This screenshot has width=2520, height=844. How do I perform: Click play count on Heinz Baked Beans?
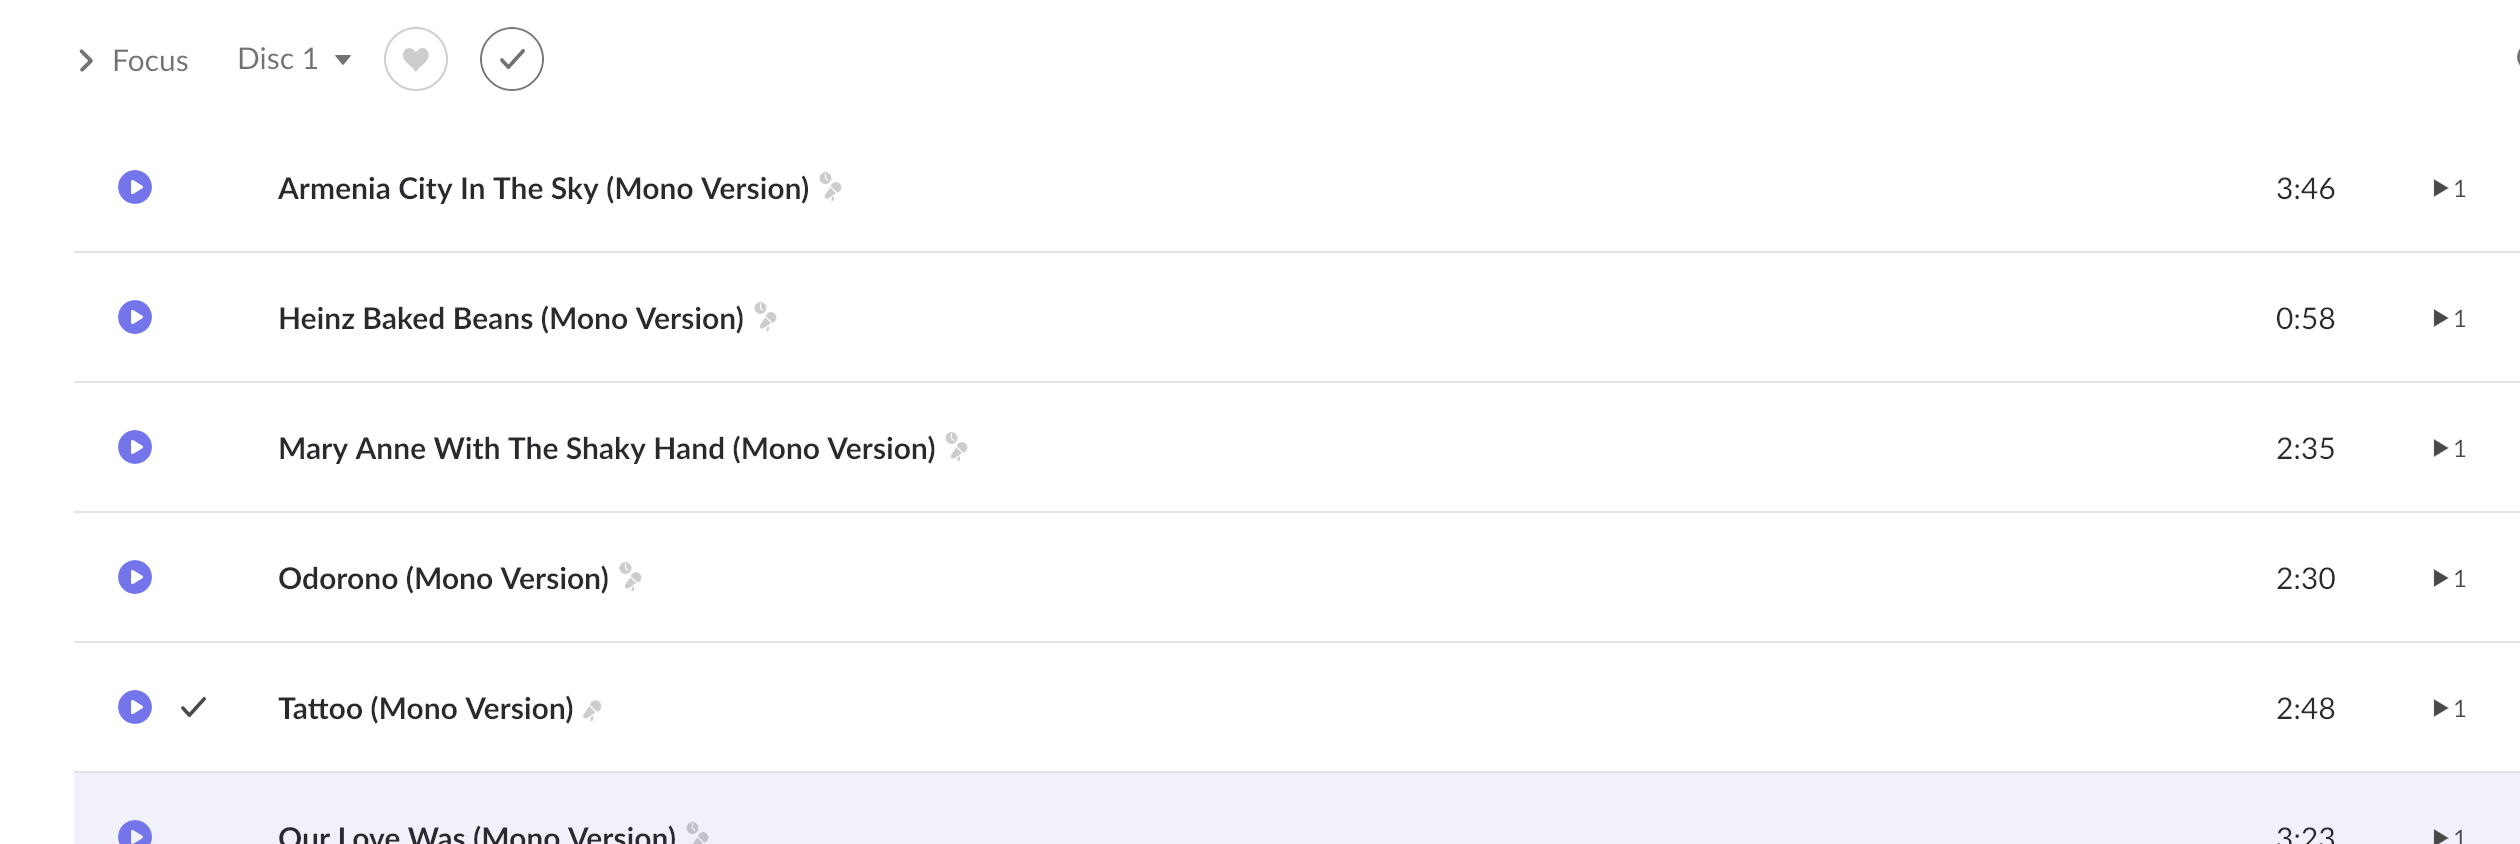[2450, 318]
